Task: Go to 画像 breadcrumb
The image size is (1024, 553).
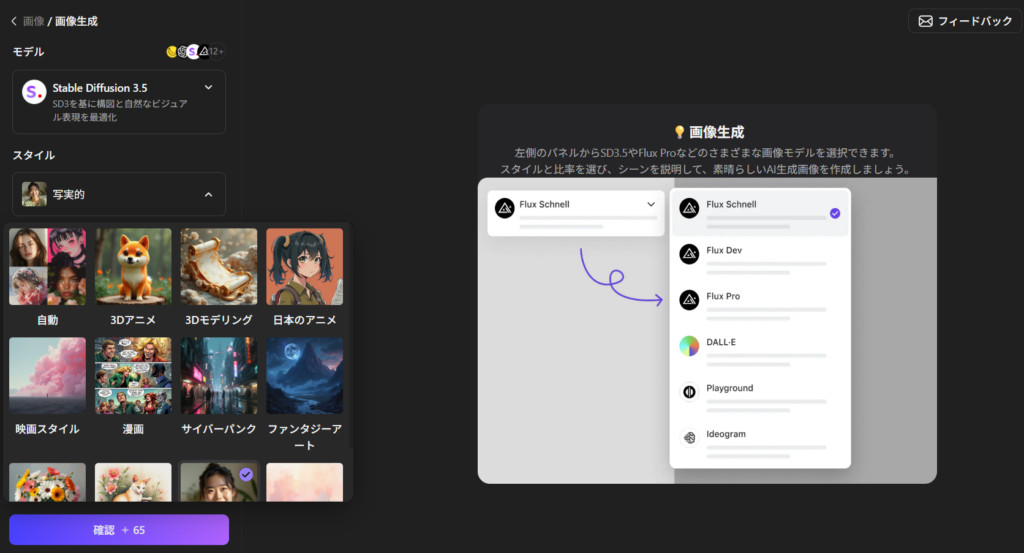Action: (34, 21)
